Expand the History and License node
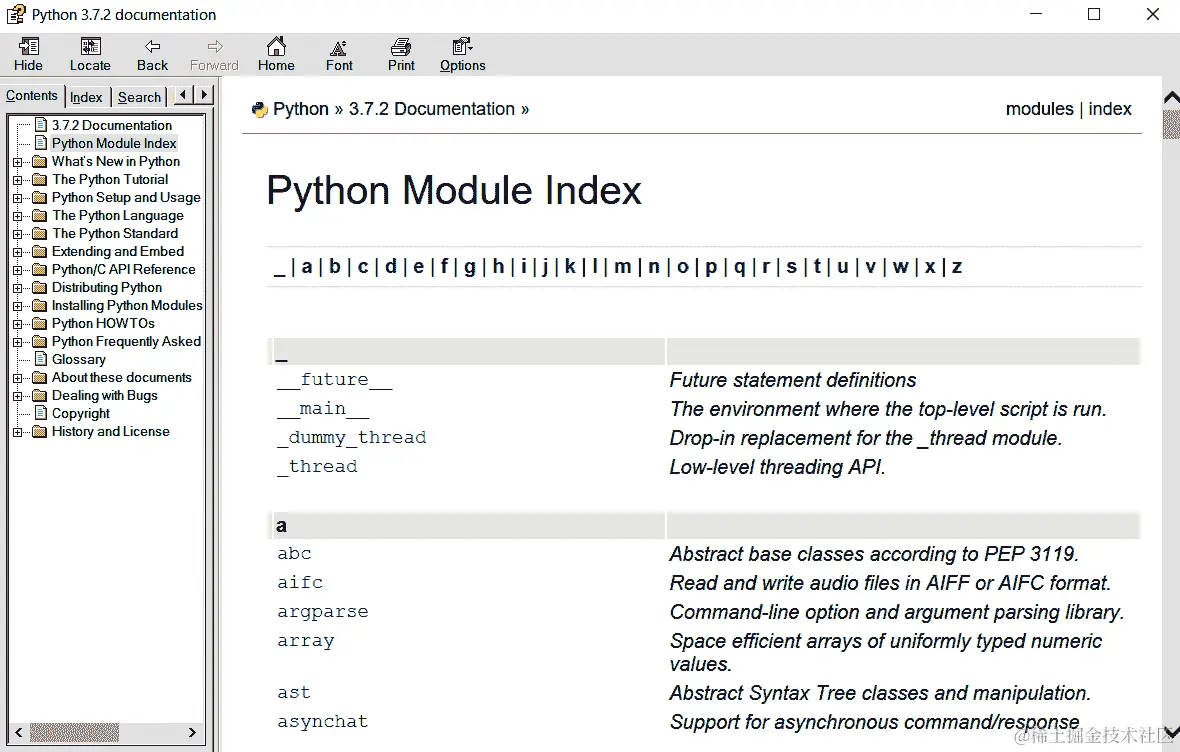Screen dimensions: 1180x752 [x=18, y=432]
